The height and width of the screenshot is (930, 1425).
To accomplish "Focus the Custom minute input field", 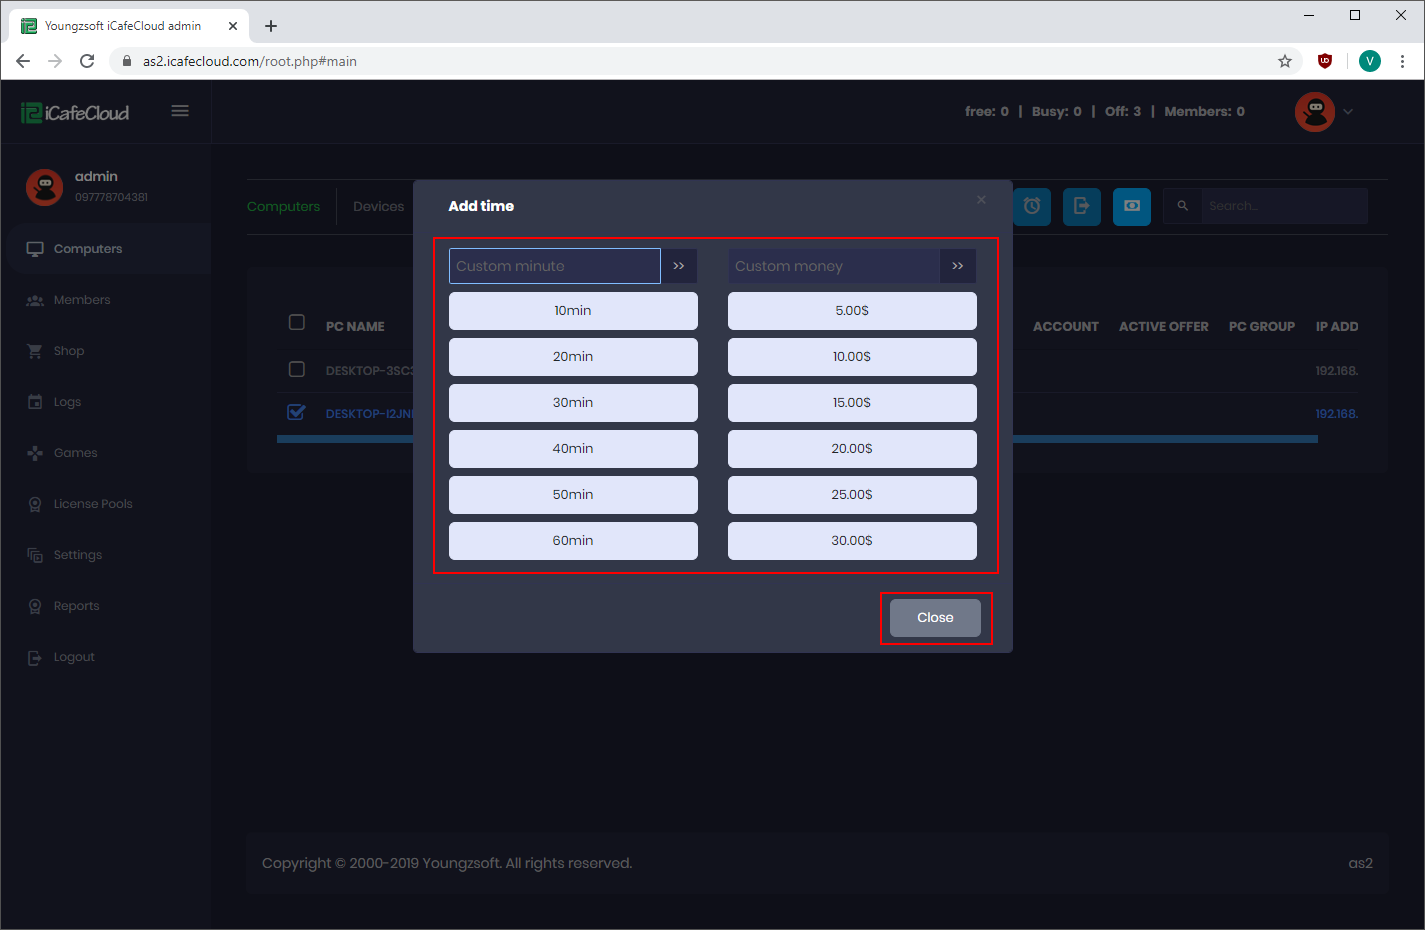I will [x=554, y=266].
